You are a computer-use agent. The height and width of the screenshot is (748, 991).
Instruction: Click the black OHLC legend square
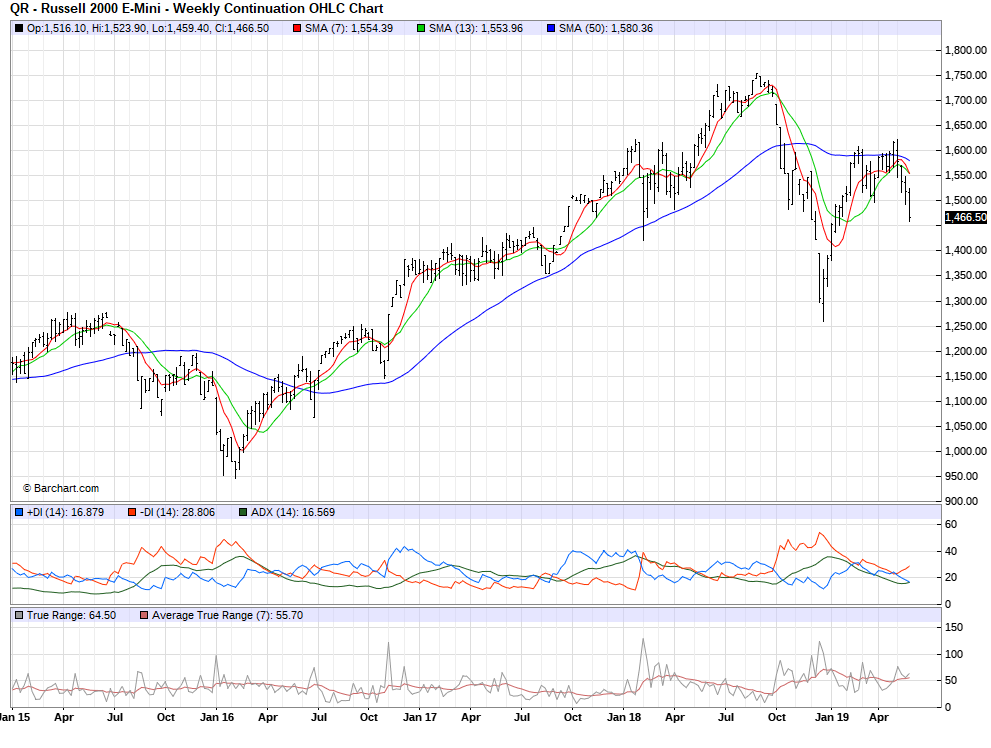[x=19, y=28]
